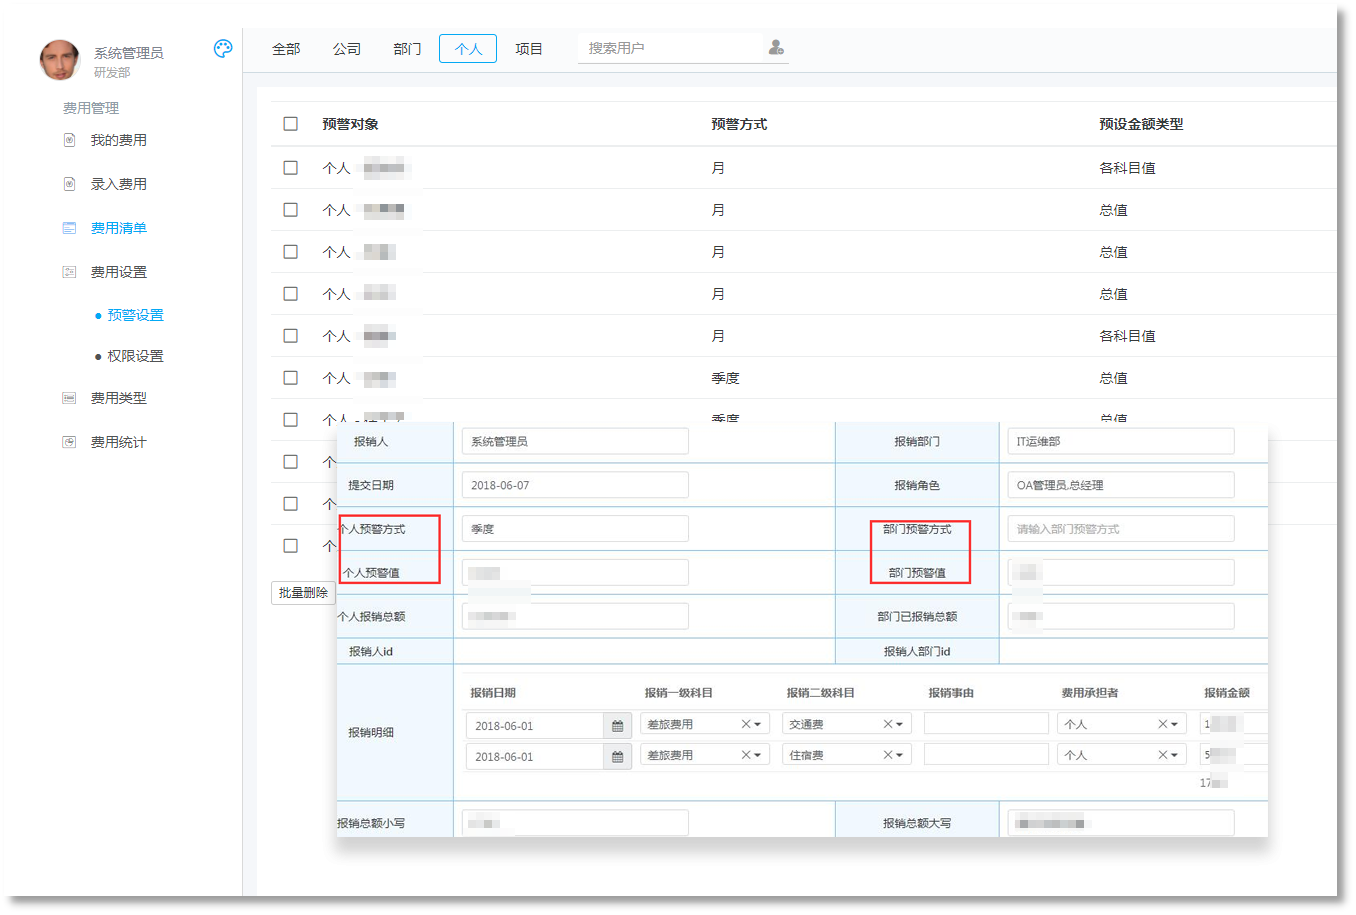
Task: Click 个人预警方式 field showing 季度
Action: [575, 529]
